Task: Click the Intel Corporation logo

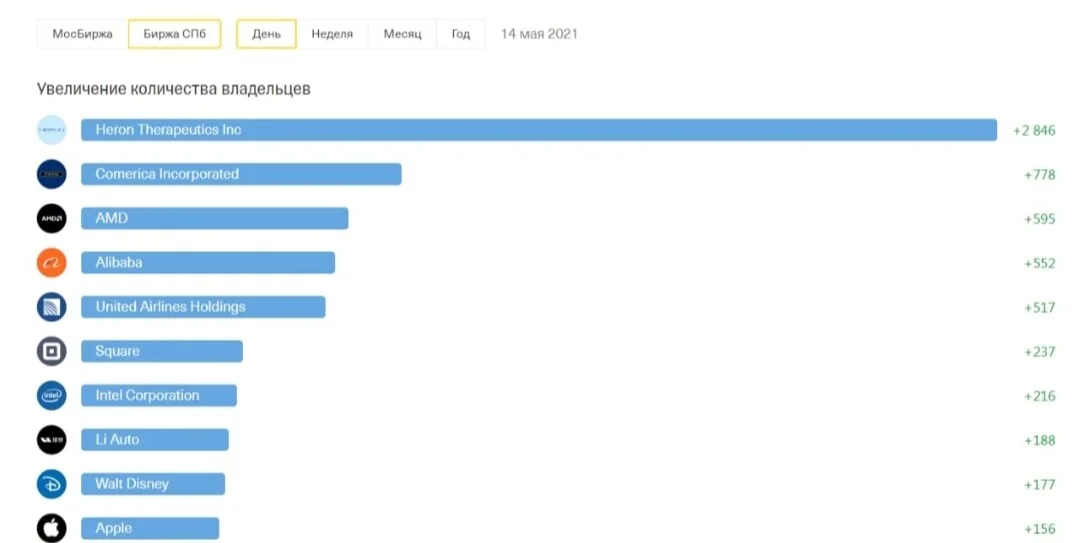Action: pyautogui.click(x=52, y=396)
